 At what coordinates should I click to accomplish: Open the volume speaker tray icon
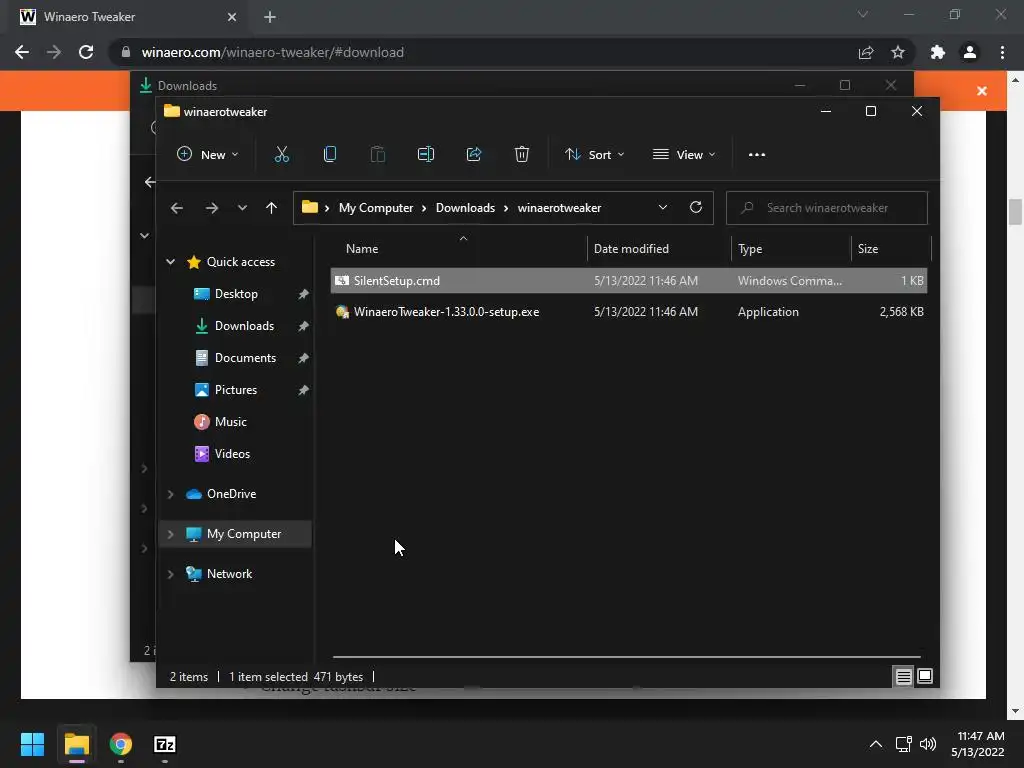(927, 744)
